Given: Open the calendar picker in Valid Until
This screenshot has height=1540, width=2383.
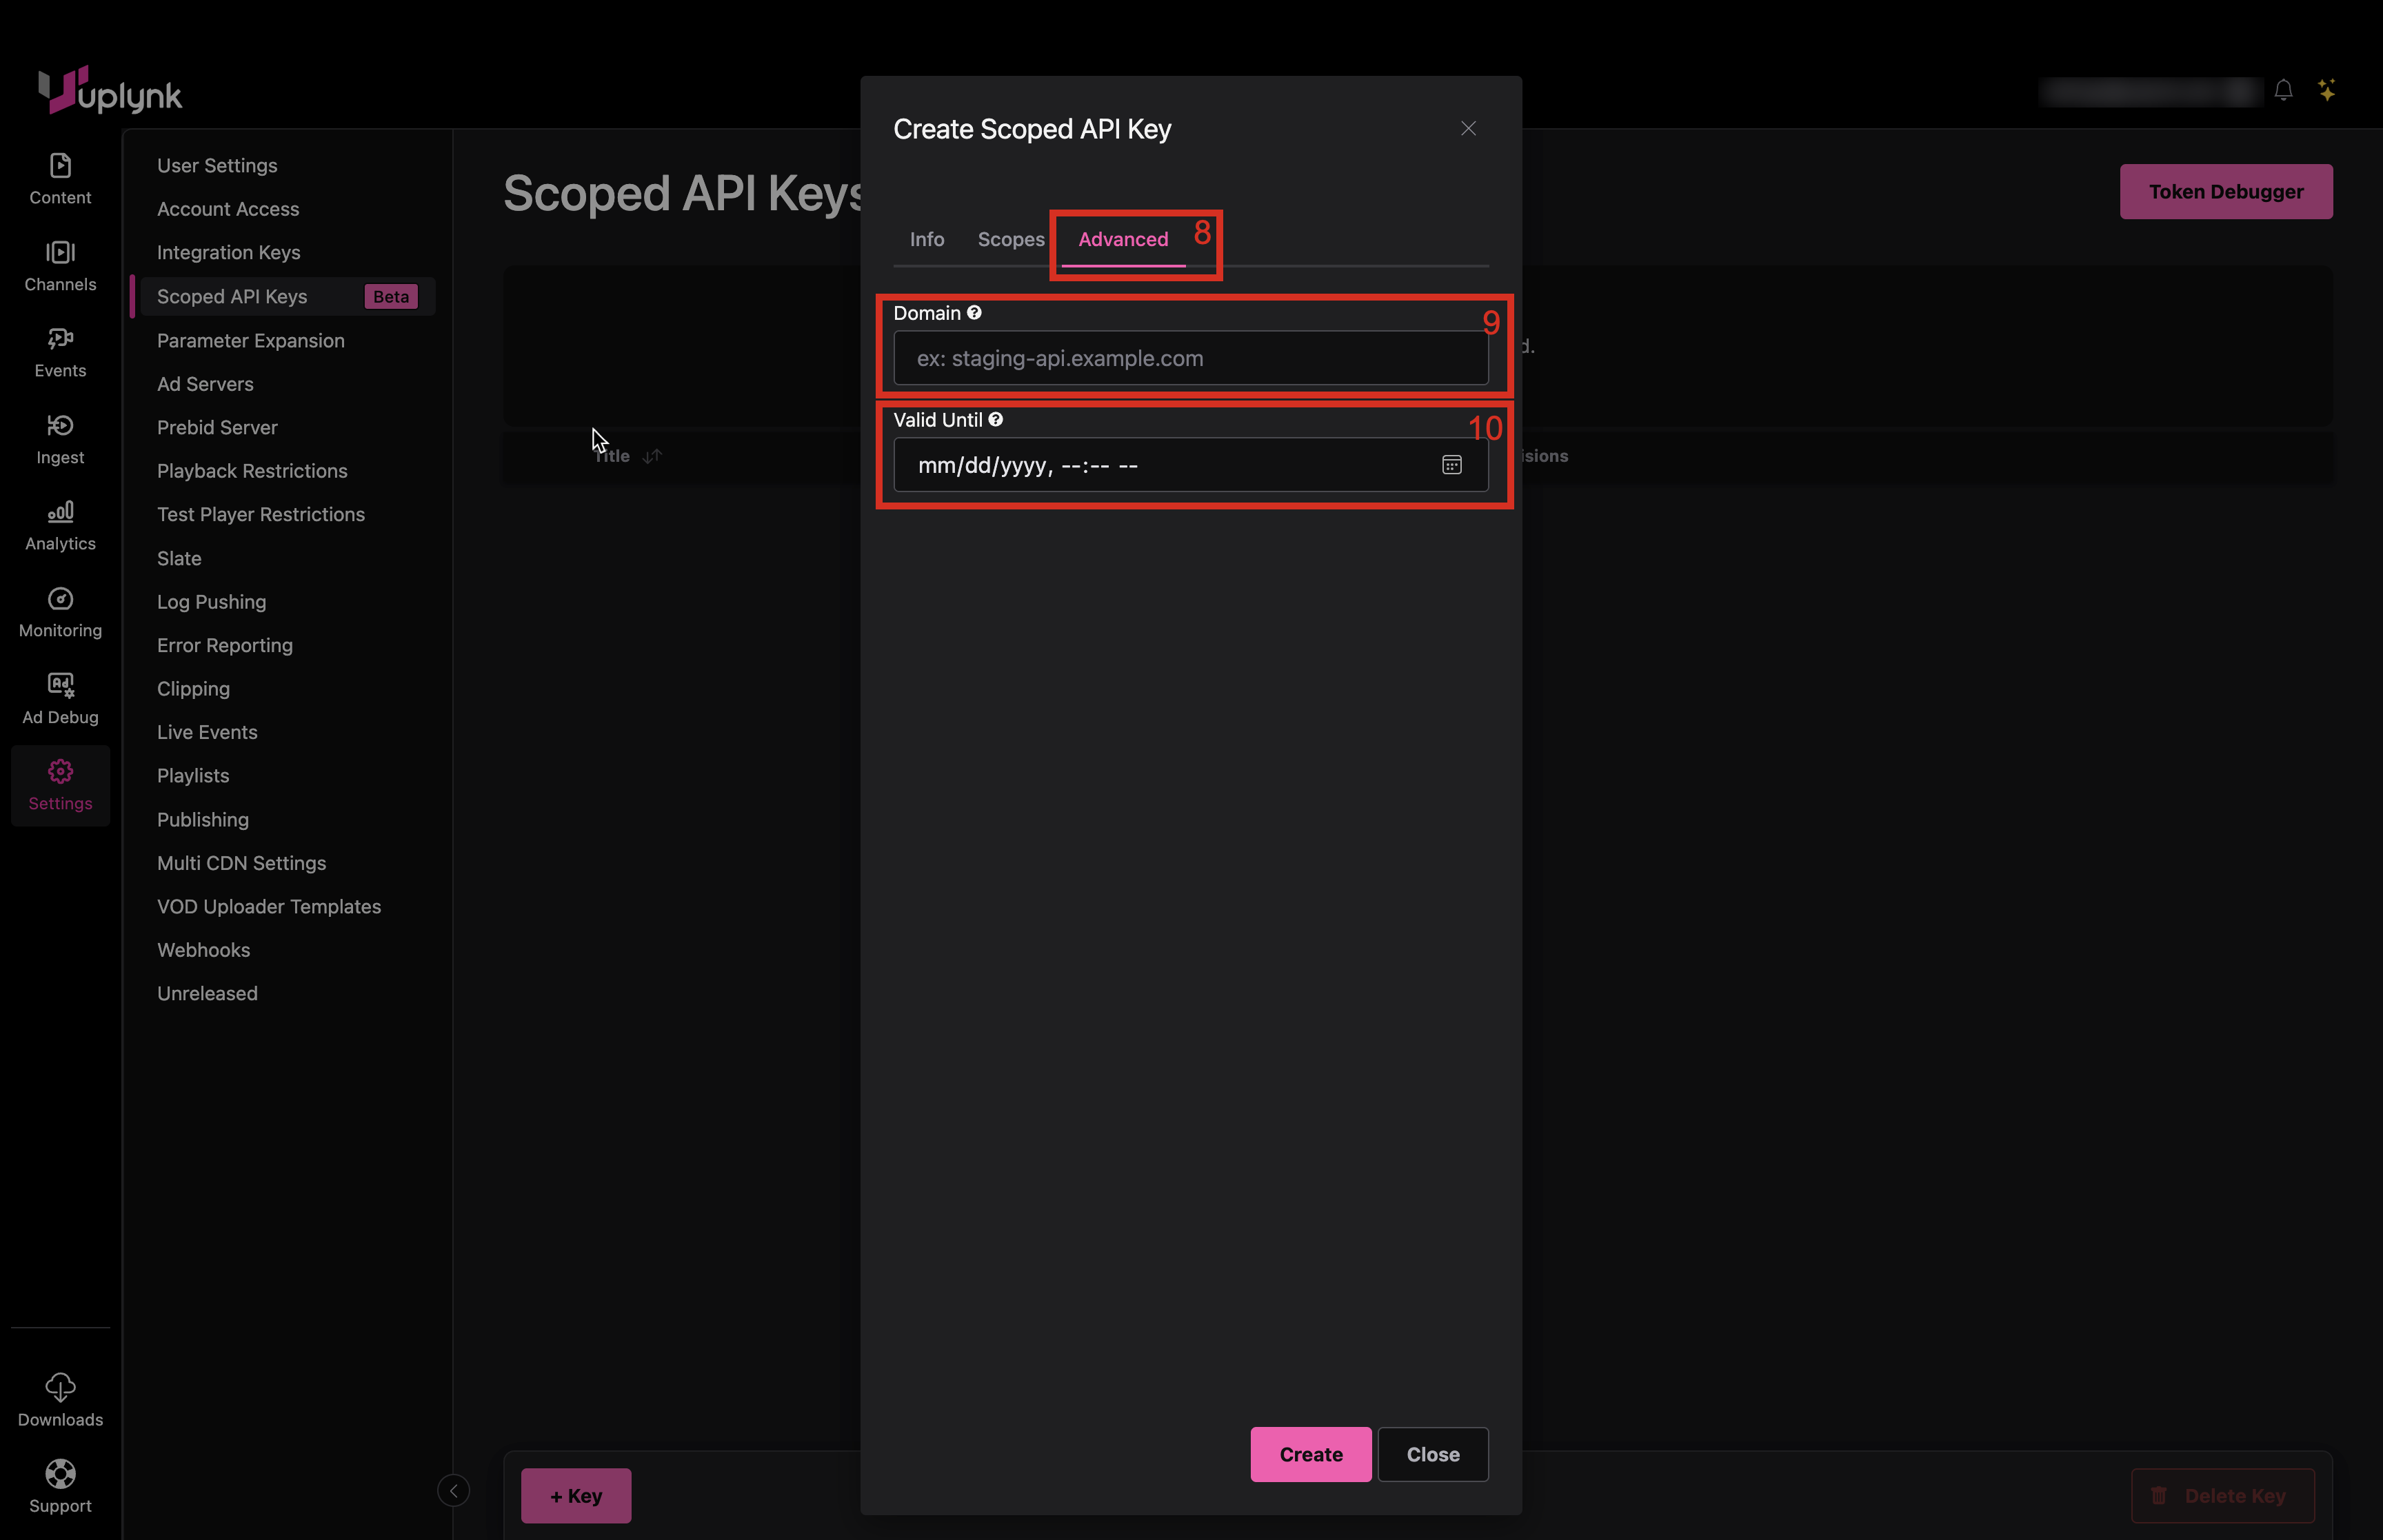Looking at the screenshot, I should click(x=1451, y=465).
